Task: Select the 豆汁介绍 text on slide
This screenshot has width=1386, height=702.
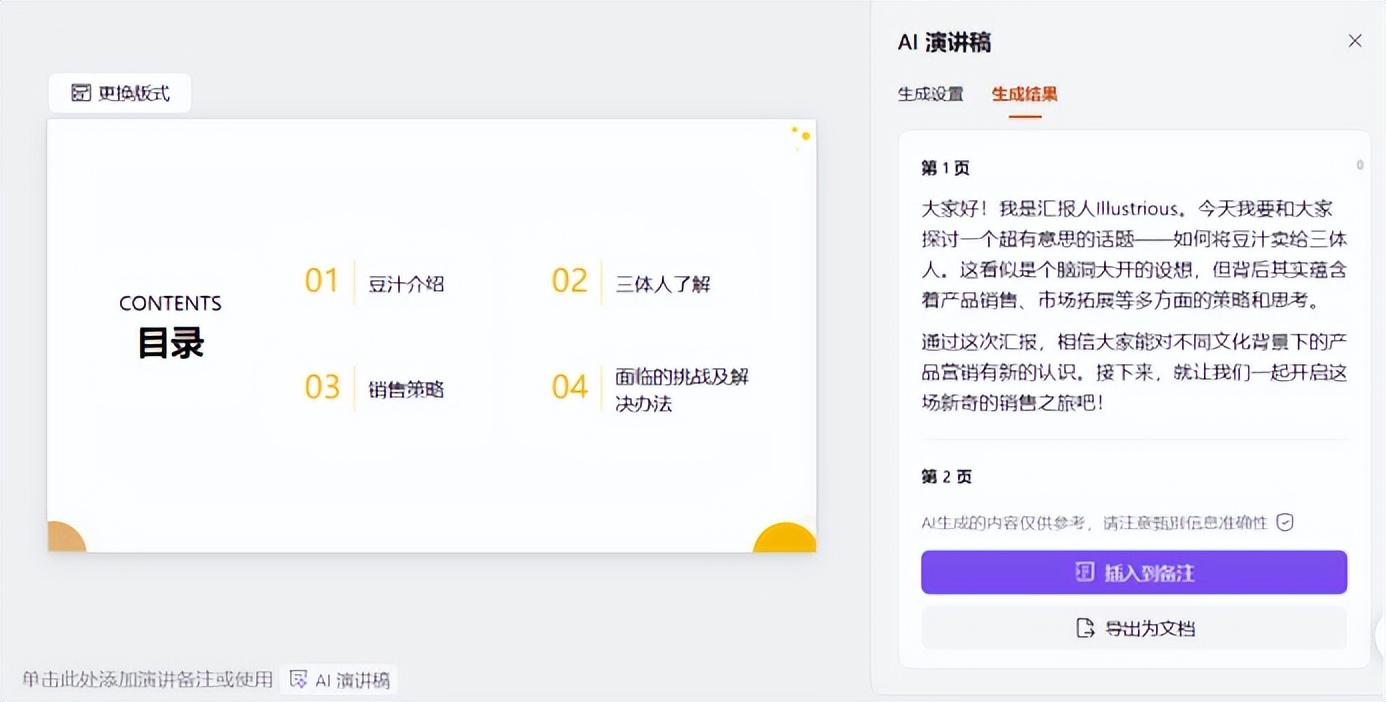Action: point(406,283)
